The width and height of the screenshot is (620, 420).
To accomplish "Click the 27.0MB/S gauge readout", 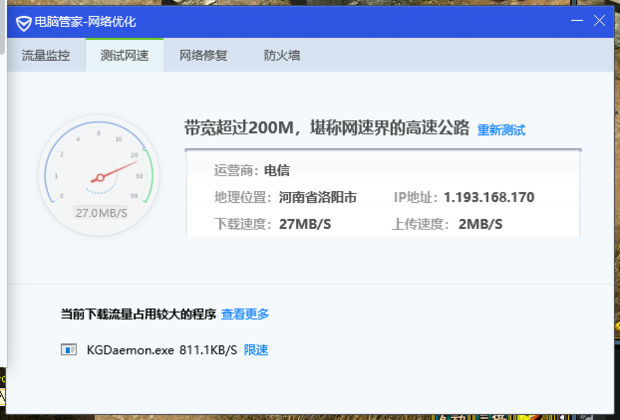I will (x=101, y=213).
